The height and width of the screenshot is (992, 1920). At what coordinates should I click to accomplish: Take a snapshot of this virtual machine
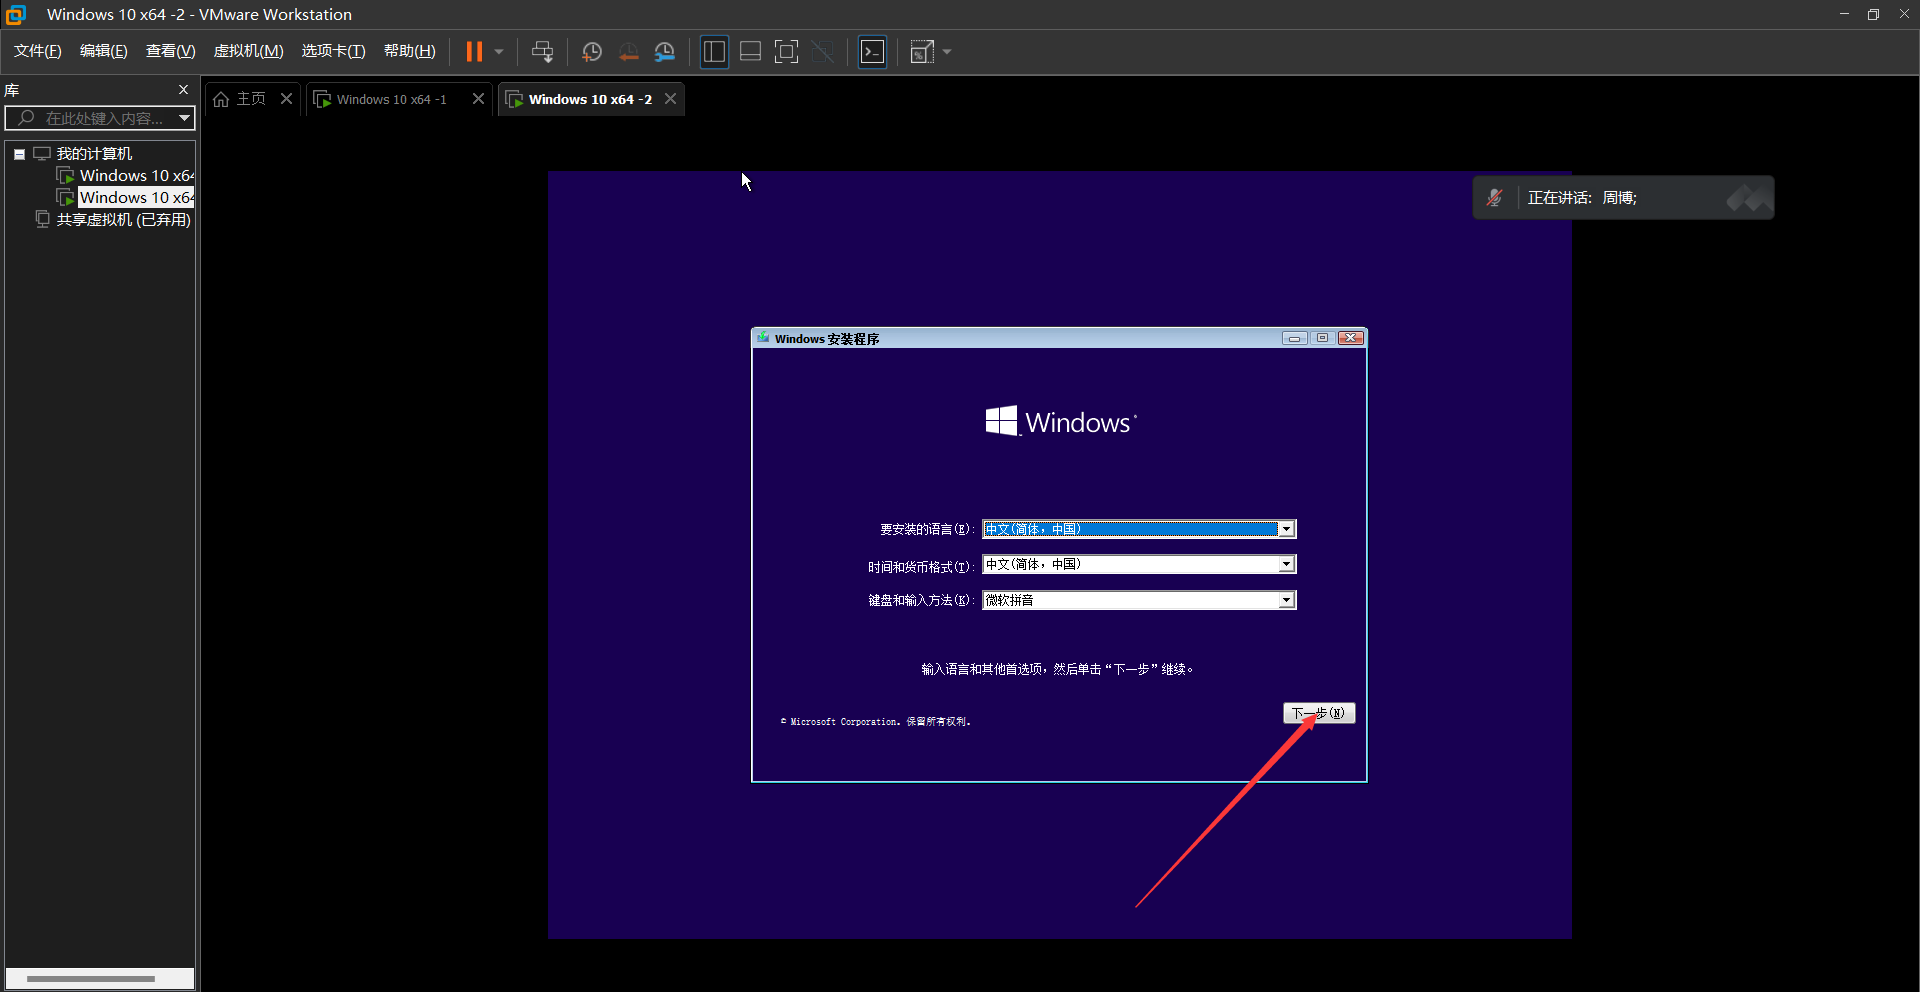[592, 52]
